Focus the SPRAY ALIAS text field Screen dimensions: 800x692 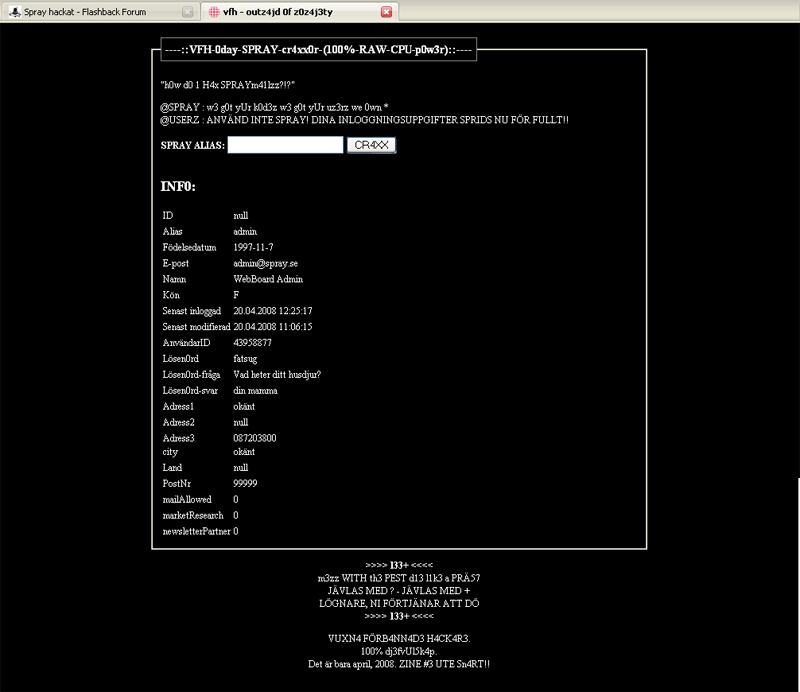point(285,145)
